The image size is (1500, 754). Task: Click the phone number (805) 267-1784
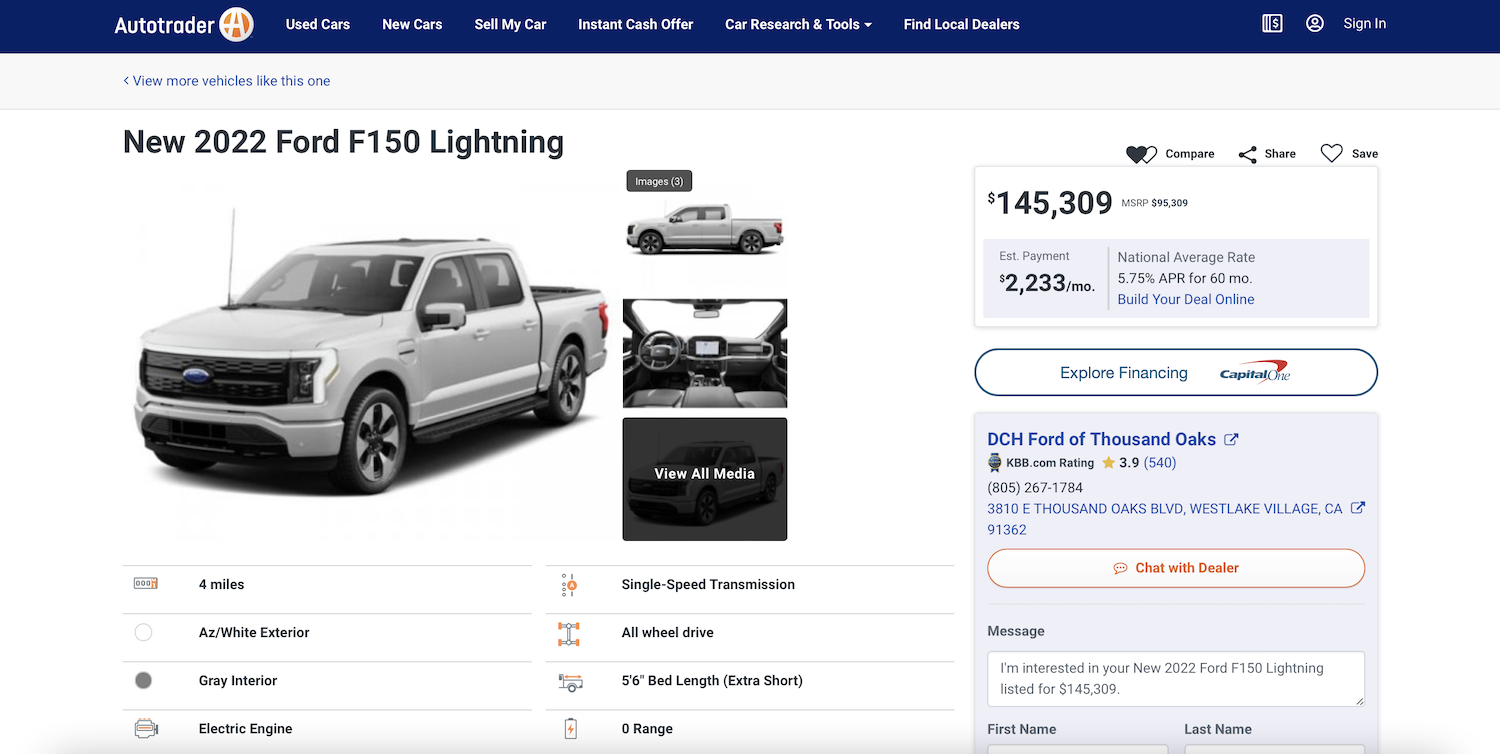pos(1035,488)
